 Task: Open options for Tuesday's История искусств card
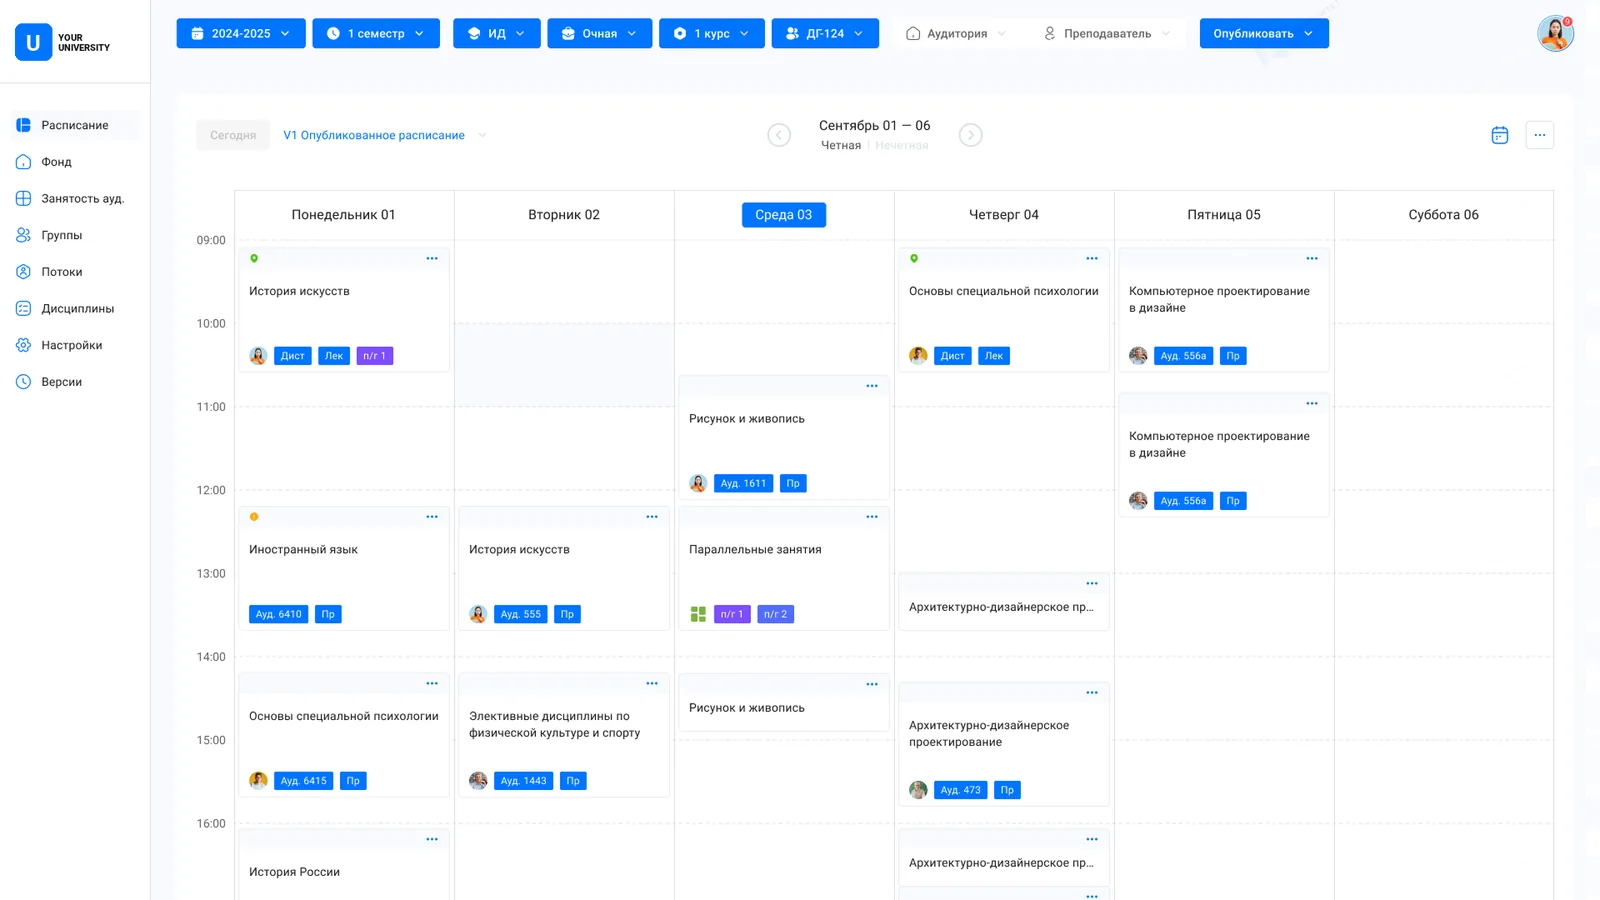652,517
